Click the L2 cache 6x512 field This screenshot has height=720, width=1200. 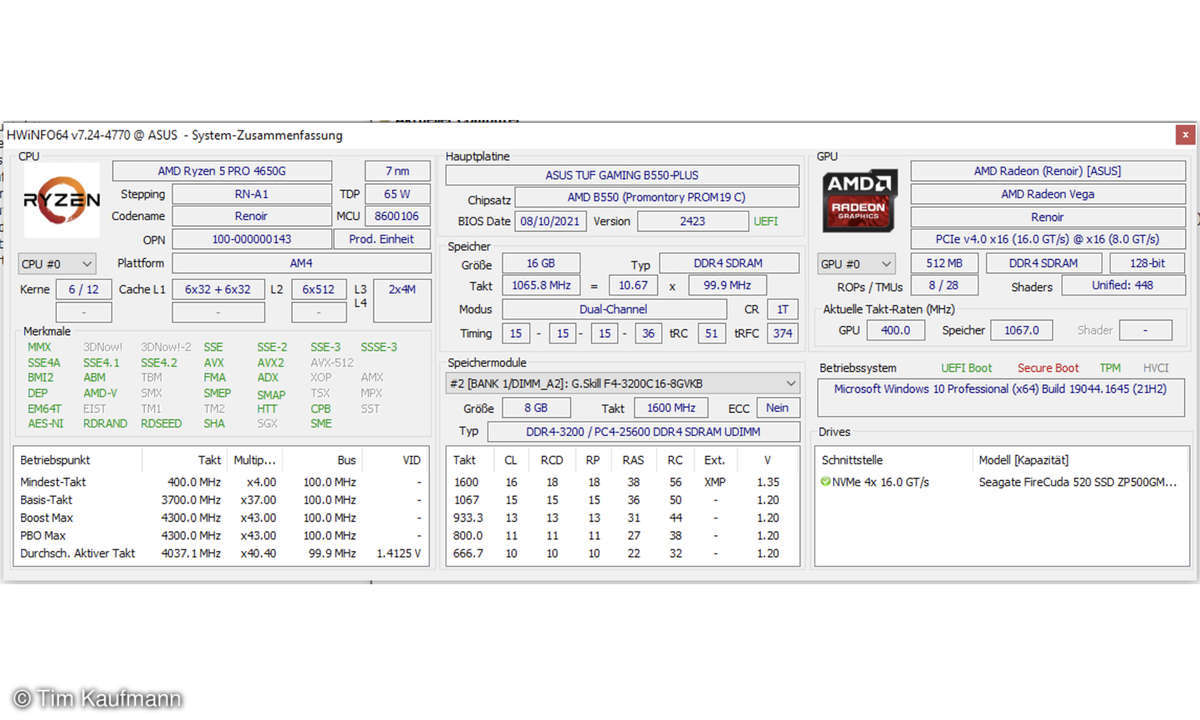[x=319, y=289]
